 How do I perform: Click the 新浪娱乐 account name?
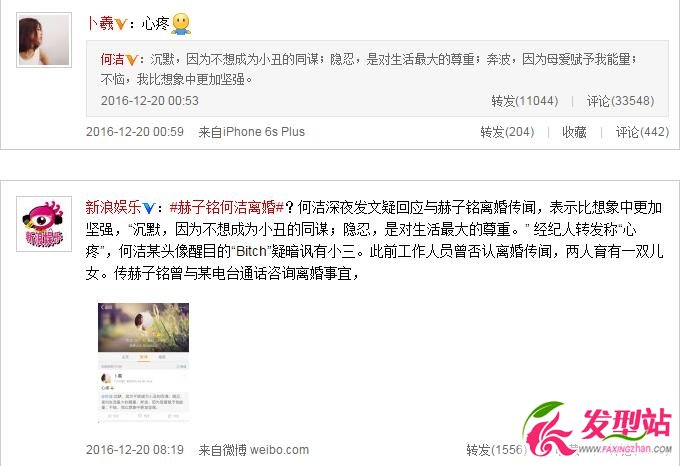[x=113, y=208]
